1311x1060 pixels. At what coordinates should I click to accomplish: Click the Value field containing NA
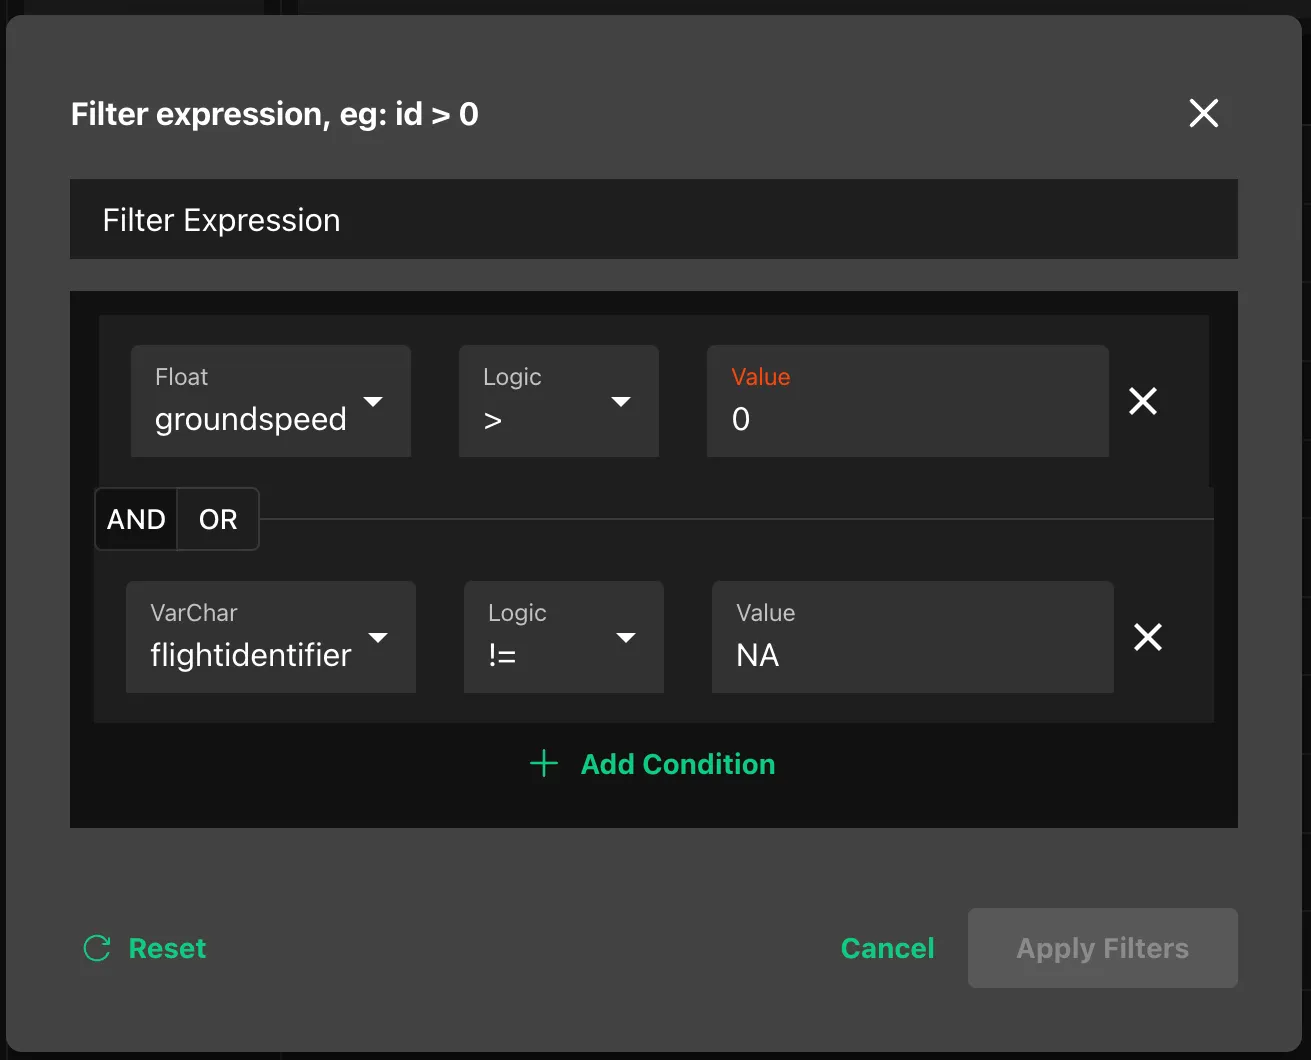pos(911,654)
